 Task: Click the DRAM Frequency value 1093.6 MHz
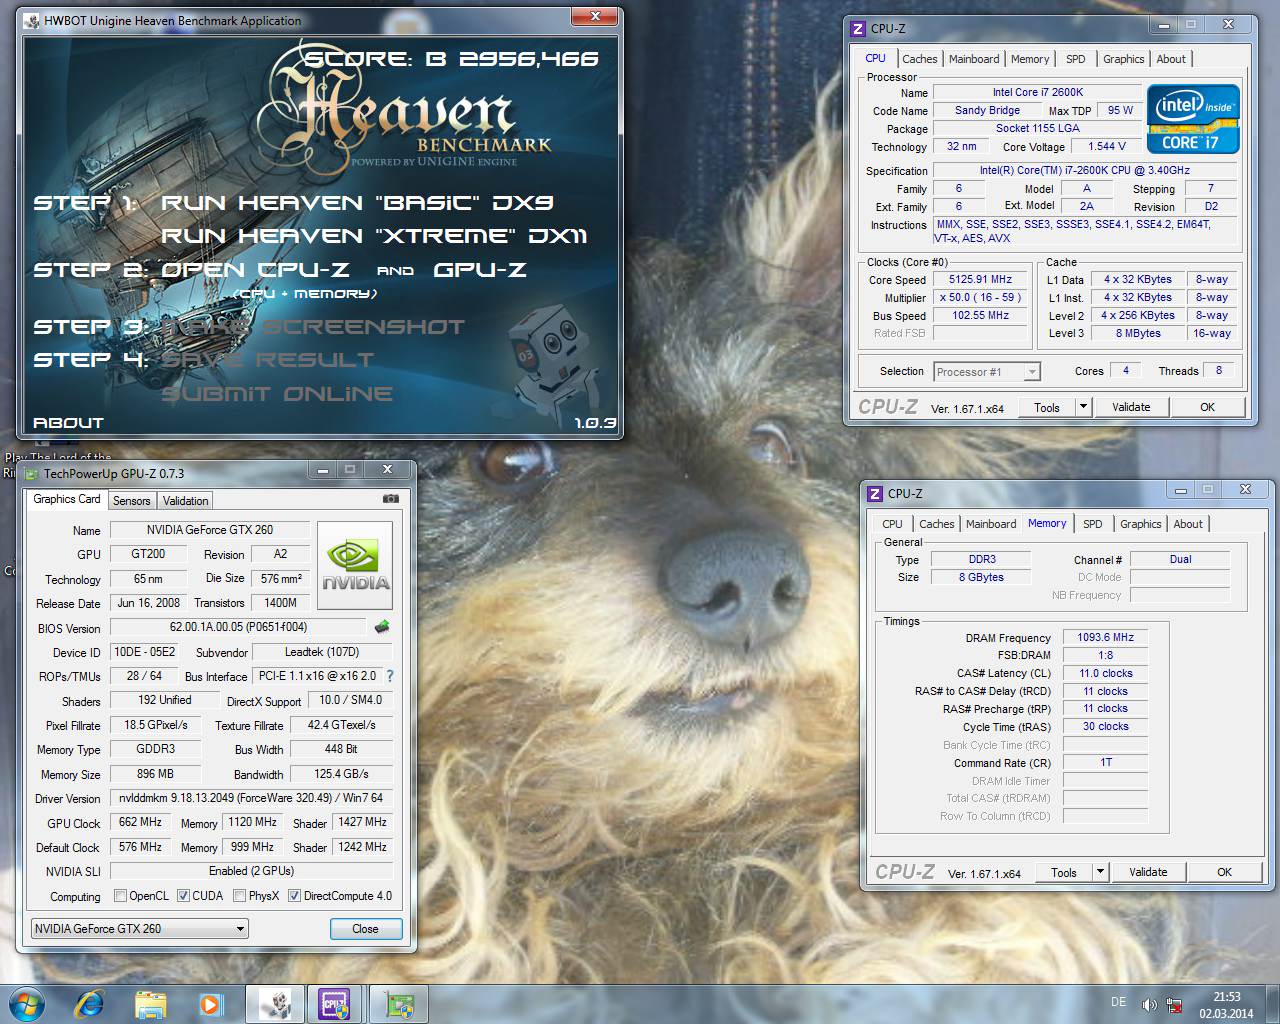(1105, 637)
